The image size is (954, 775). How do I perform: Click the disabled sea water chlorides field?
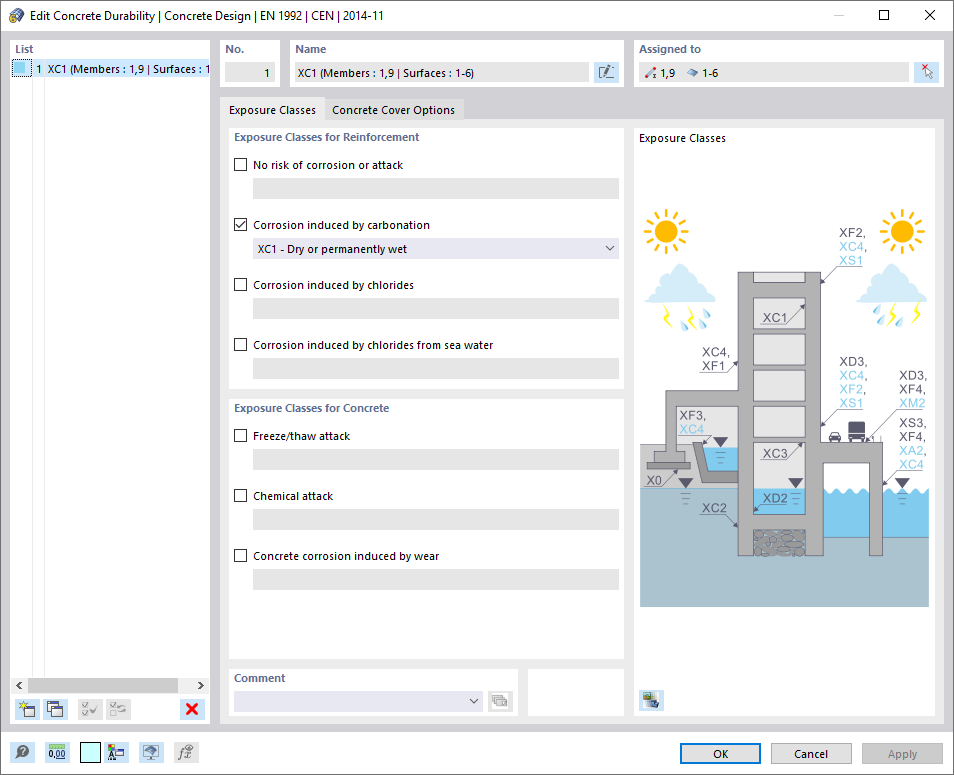point(436,369)
